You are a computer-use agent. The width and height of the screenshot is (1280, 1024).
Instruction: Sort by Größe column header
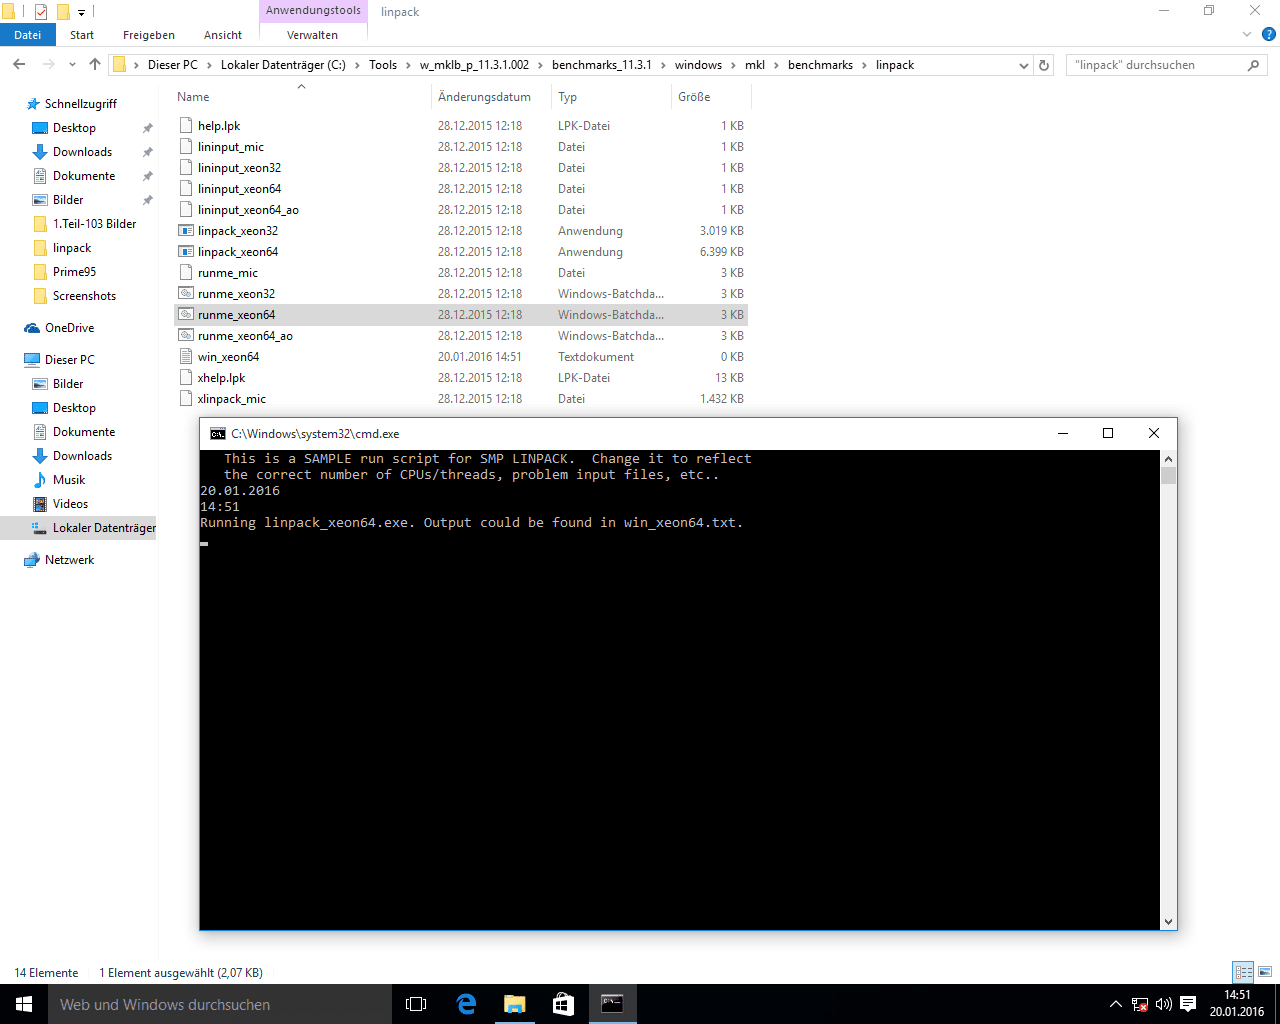(710, 97)
